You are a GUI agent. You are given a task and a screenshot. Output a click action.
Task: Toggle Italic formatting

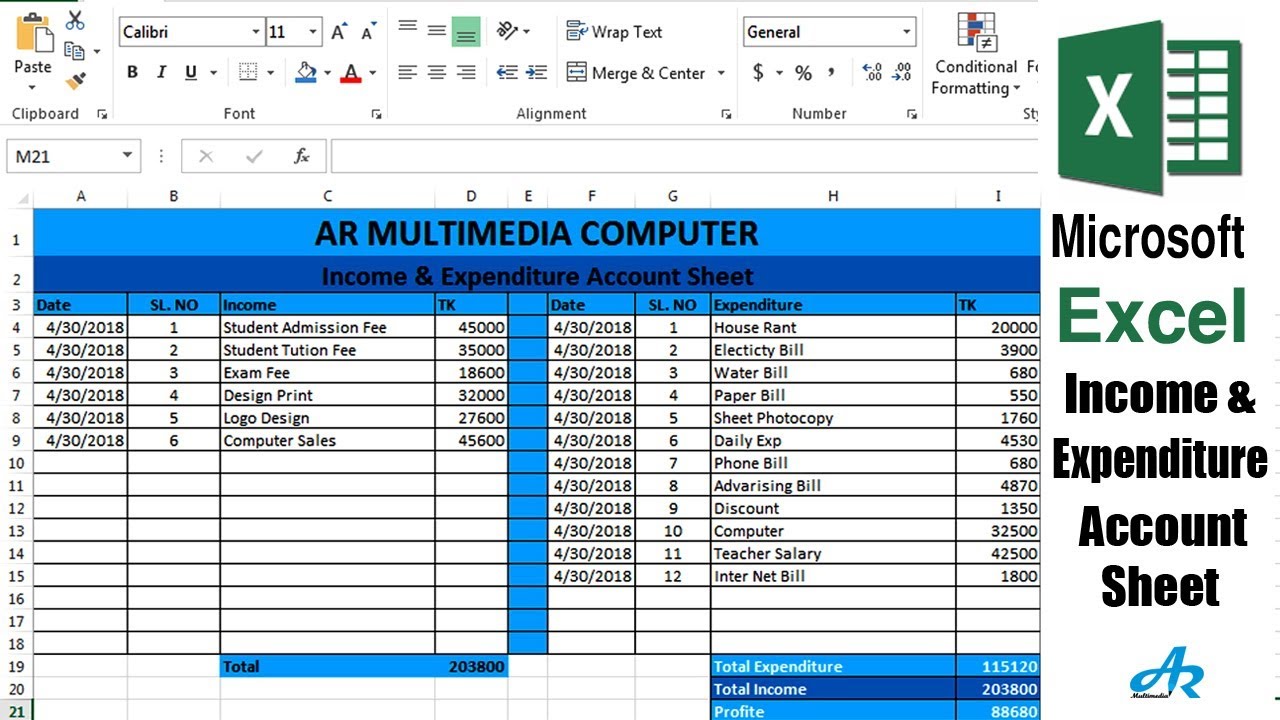pos(161,72)
